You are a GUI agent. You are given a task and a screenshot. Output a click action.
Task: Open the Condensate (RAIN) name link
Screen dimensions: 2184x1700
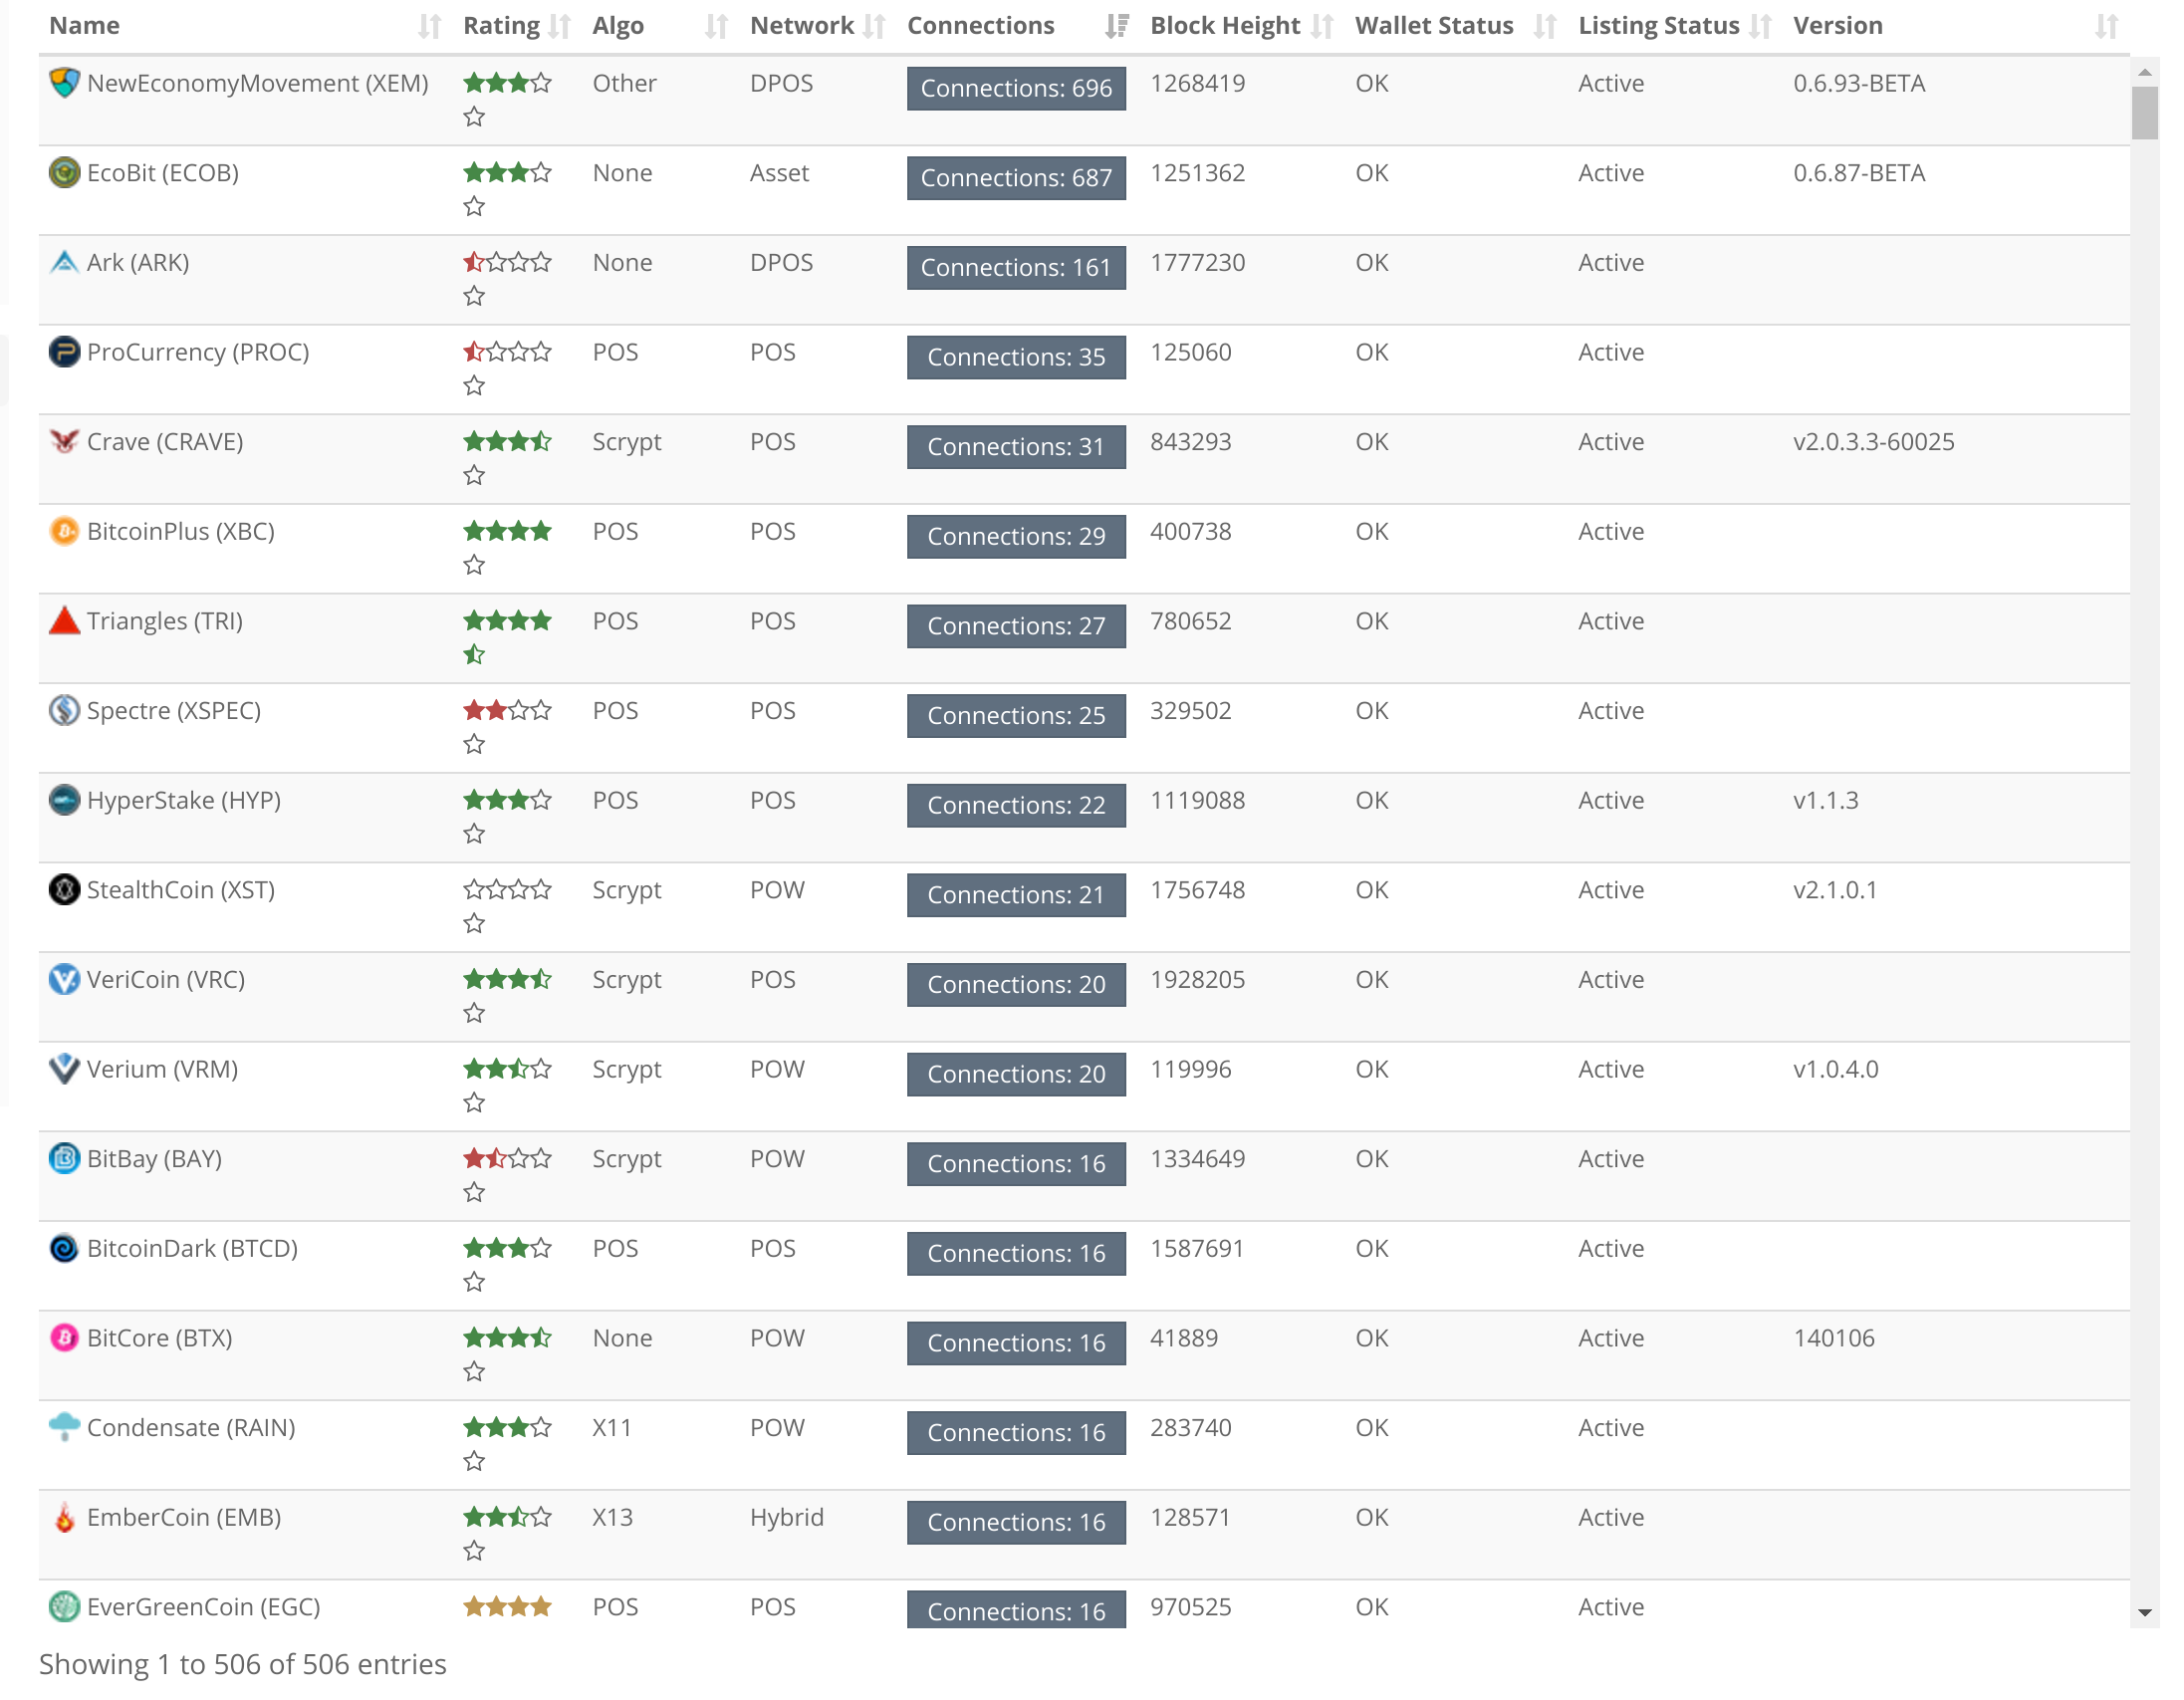coord(191,1428)
